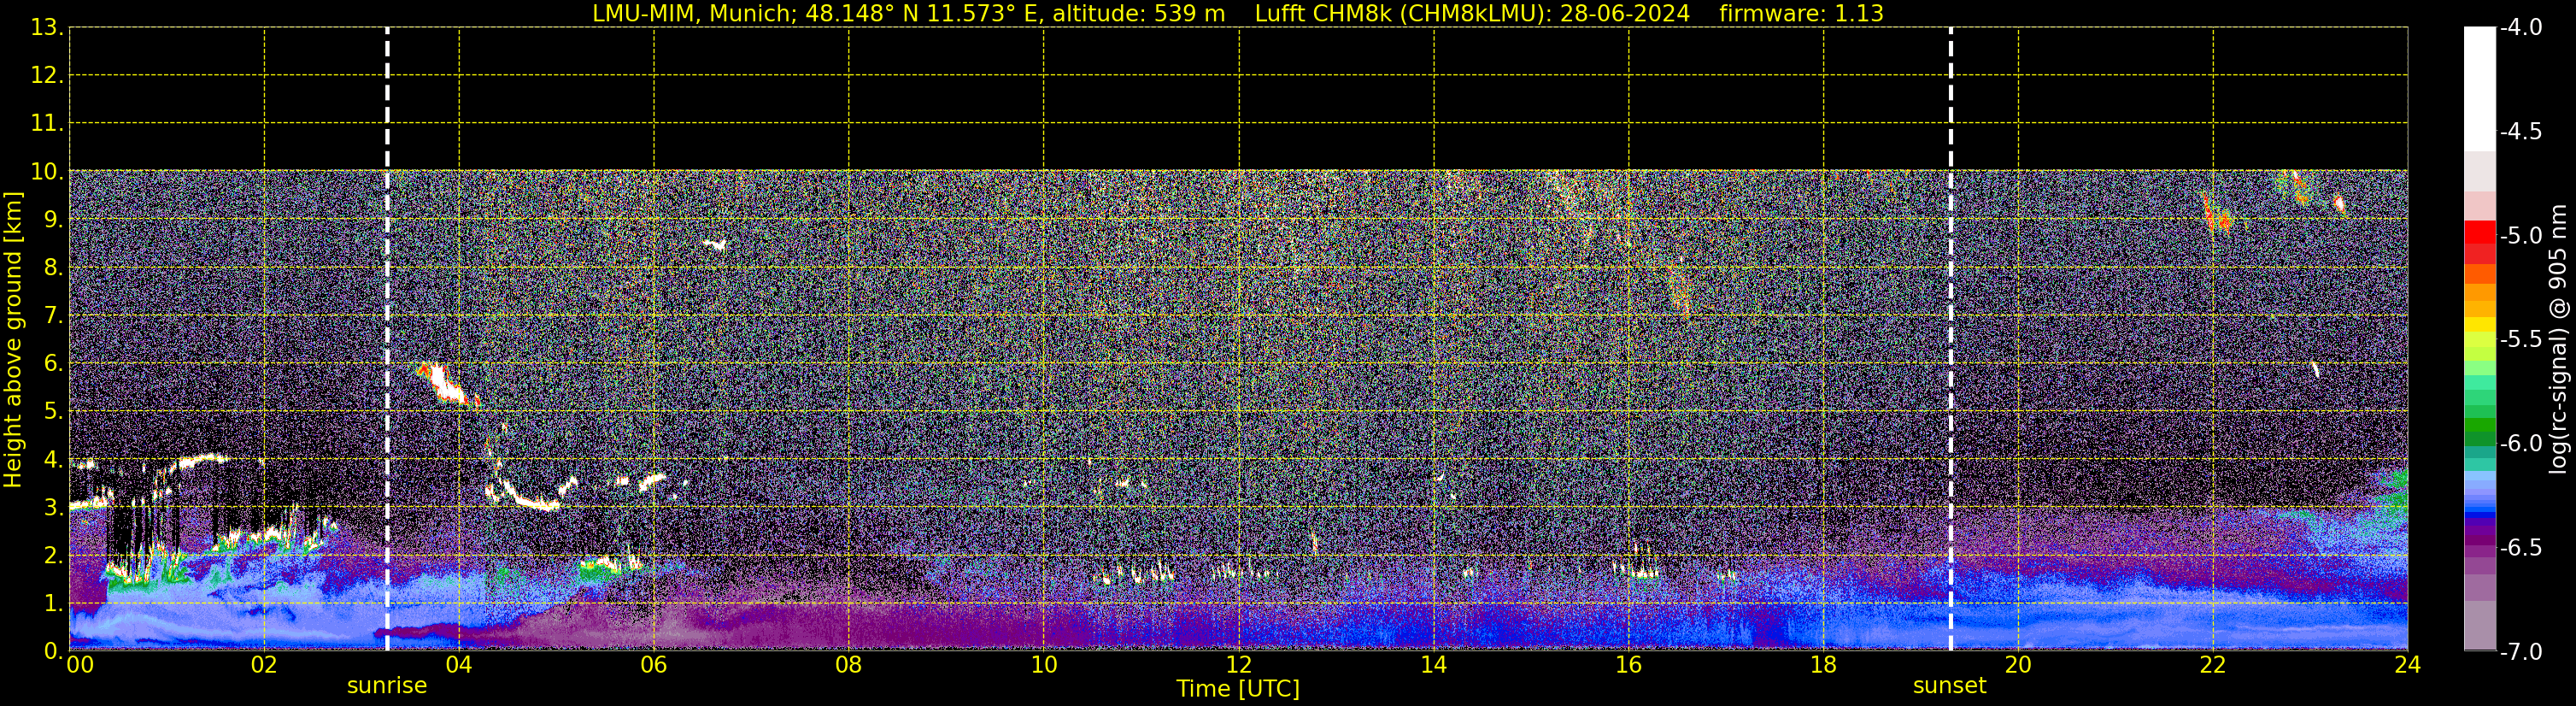Select the white dashed sunset line marker
Screen dimensions: 2576x706
click(x=1950, y=340)
